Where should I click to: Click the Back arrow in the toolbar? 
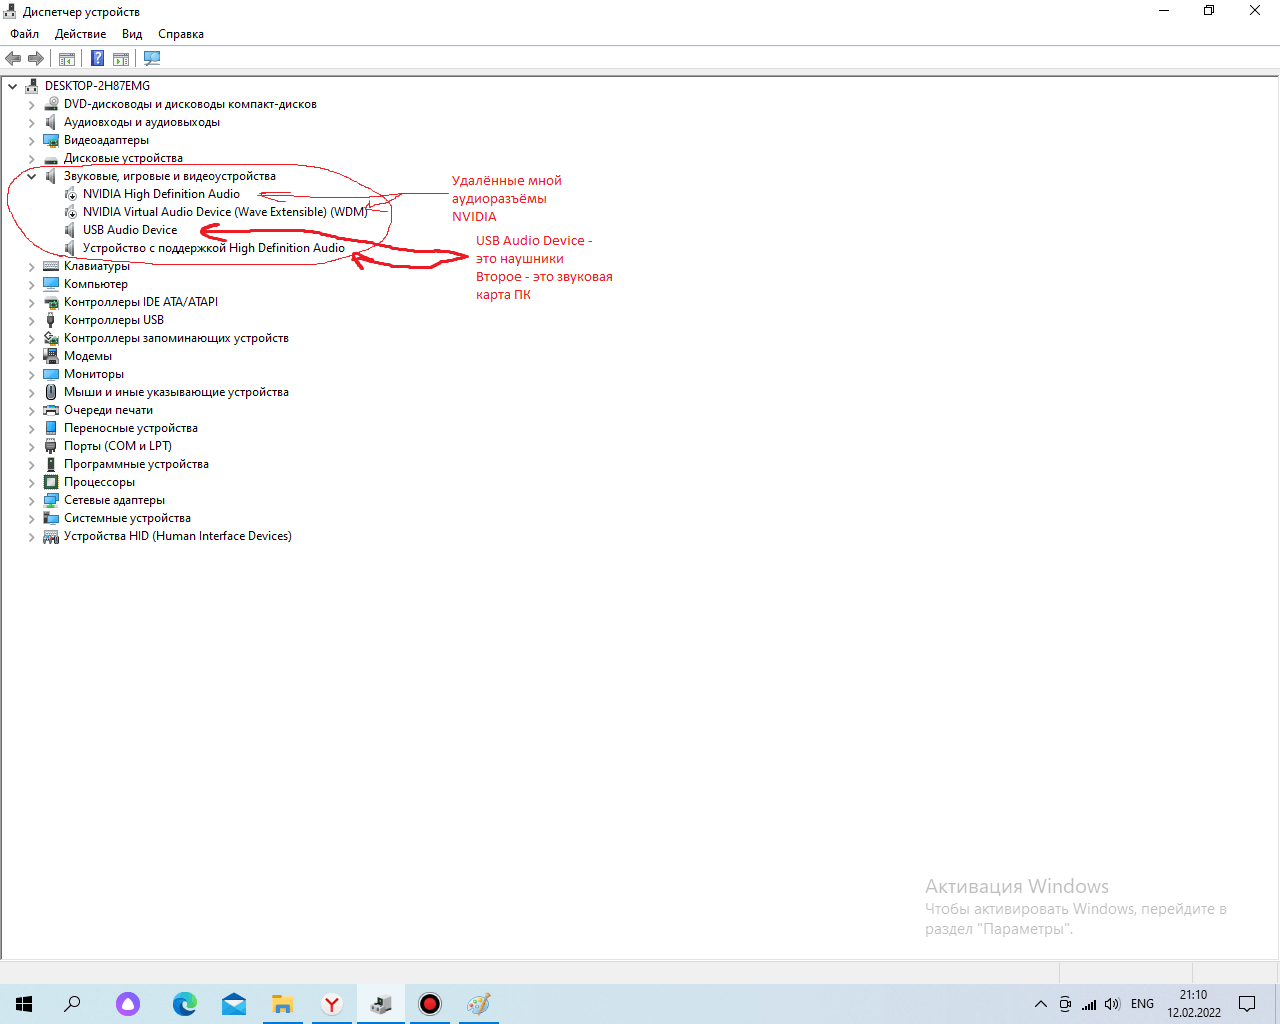point(13,59)
